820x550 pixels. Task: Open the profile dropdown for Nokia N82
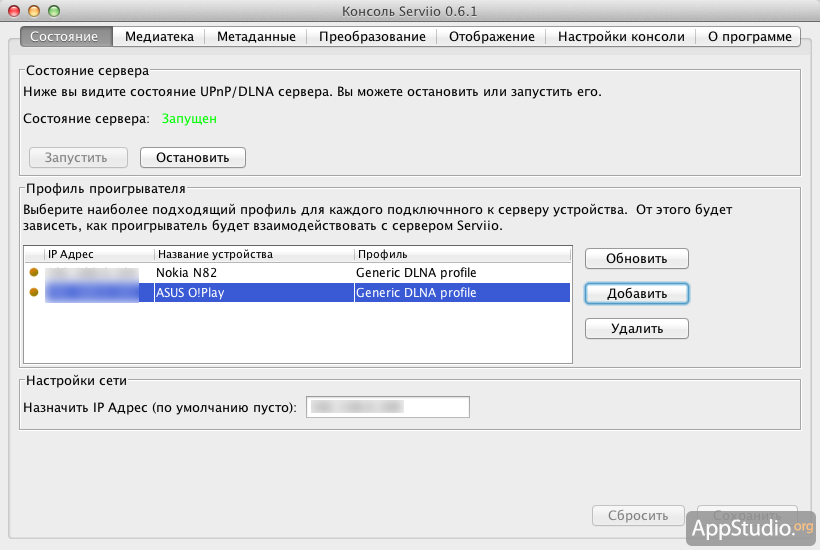[x=460, y=273]
